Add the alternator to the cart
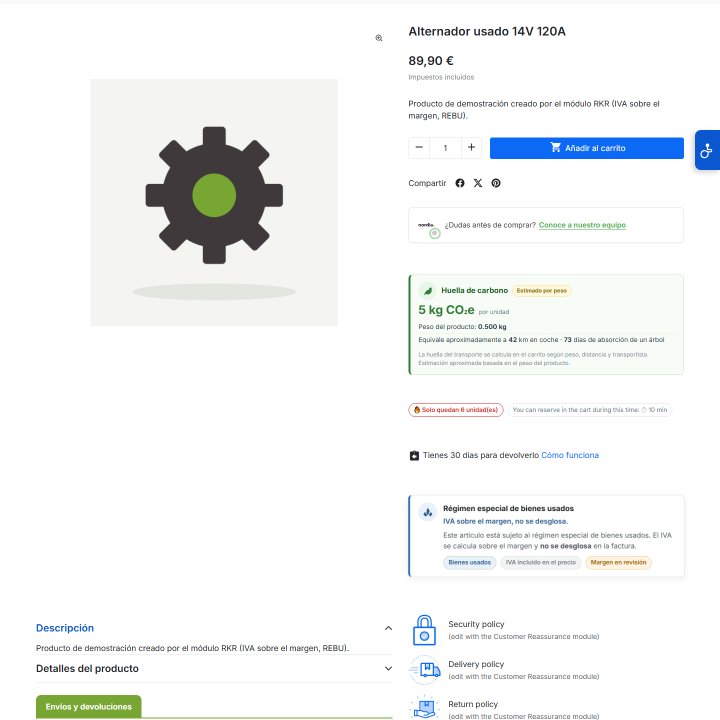The height and width of the screenshot is (720, 720). coord(586,148)
